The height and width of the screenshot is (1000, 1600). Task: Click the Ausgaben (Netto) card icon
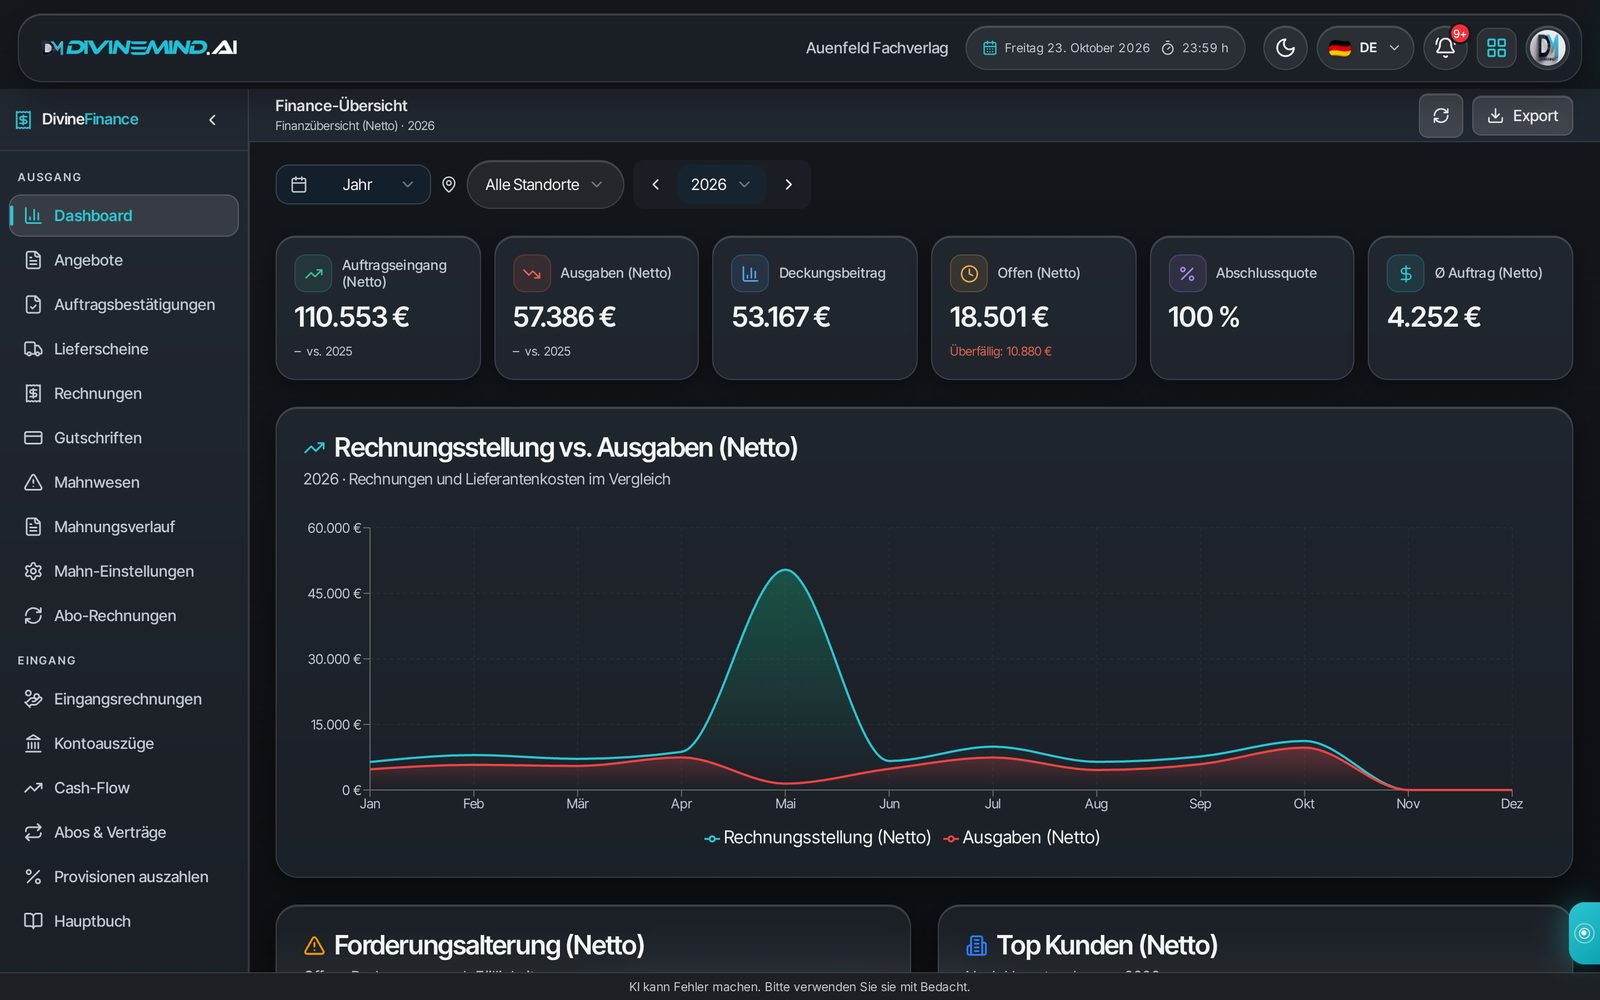point(532,273)
